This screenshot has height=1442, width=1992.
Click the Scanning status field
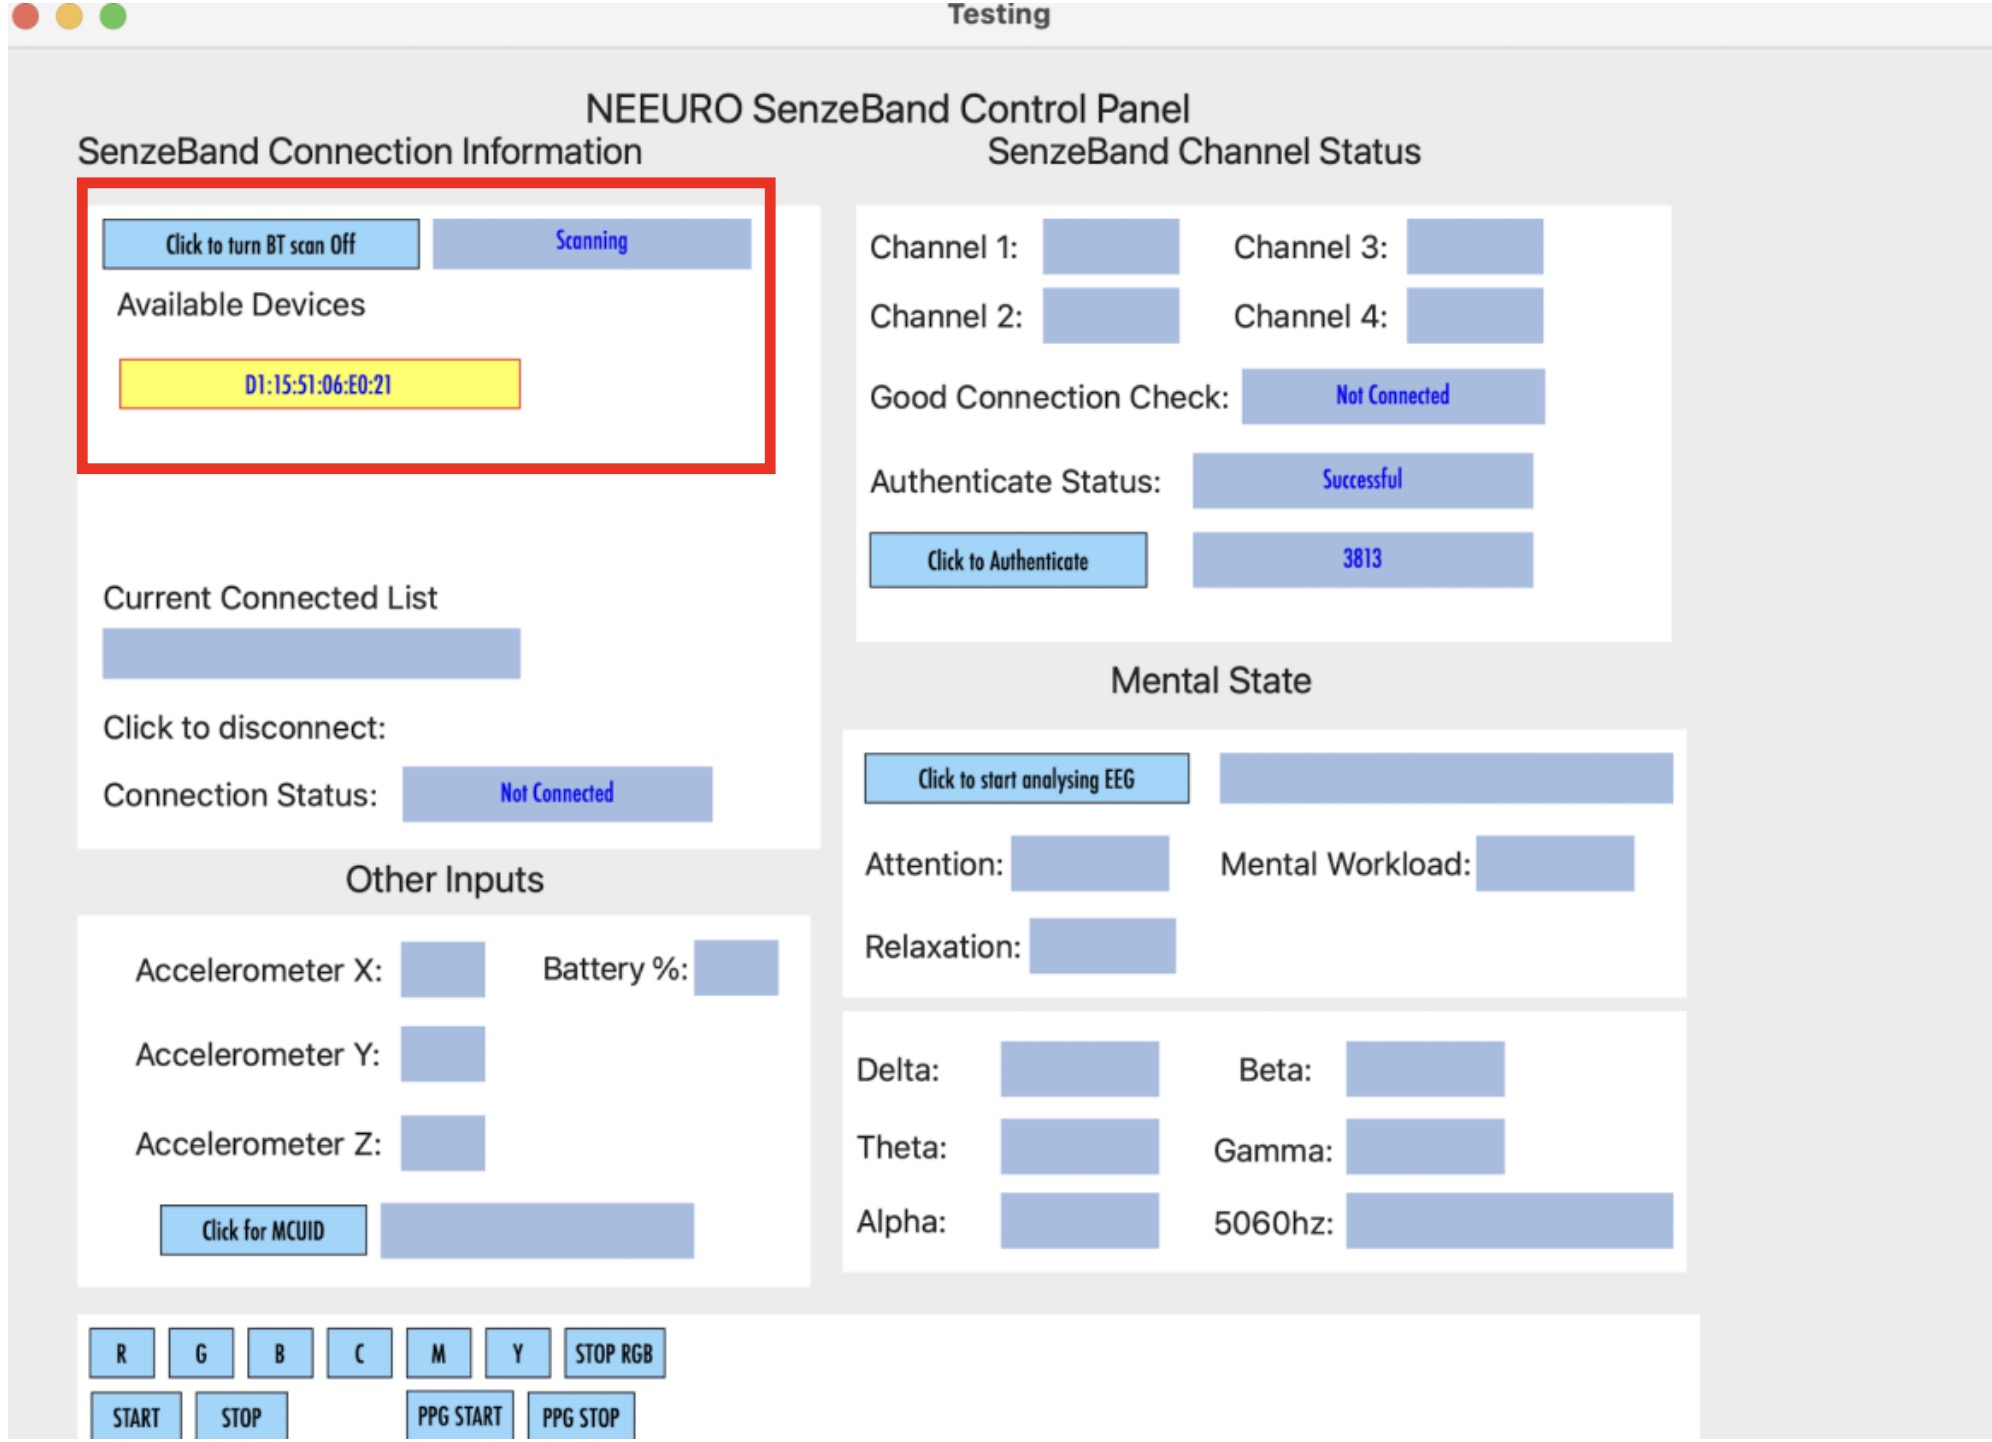coord(591,243)
